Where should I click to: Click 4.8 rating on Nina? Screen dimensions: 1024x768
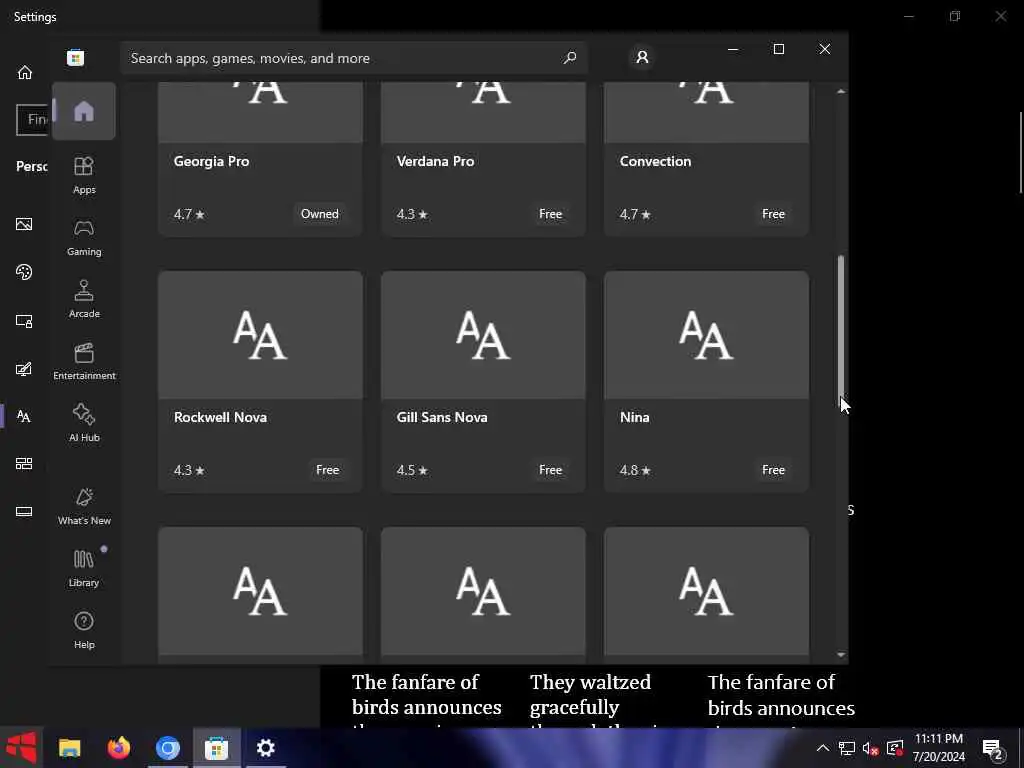coord(635,470)
